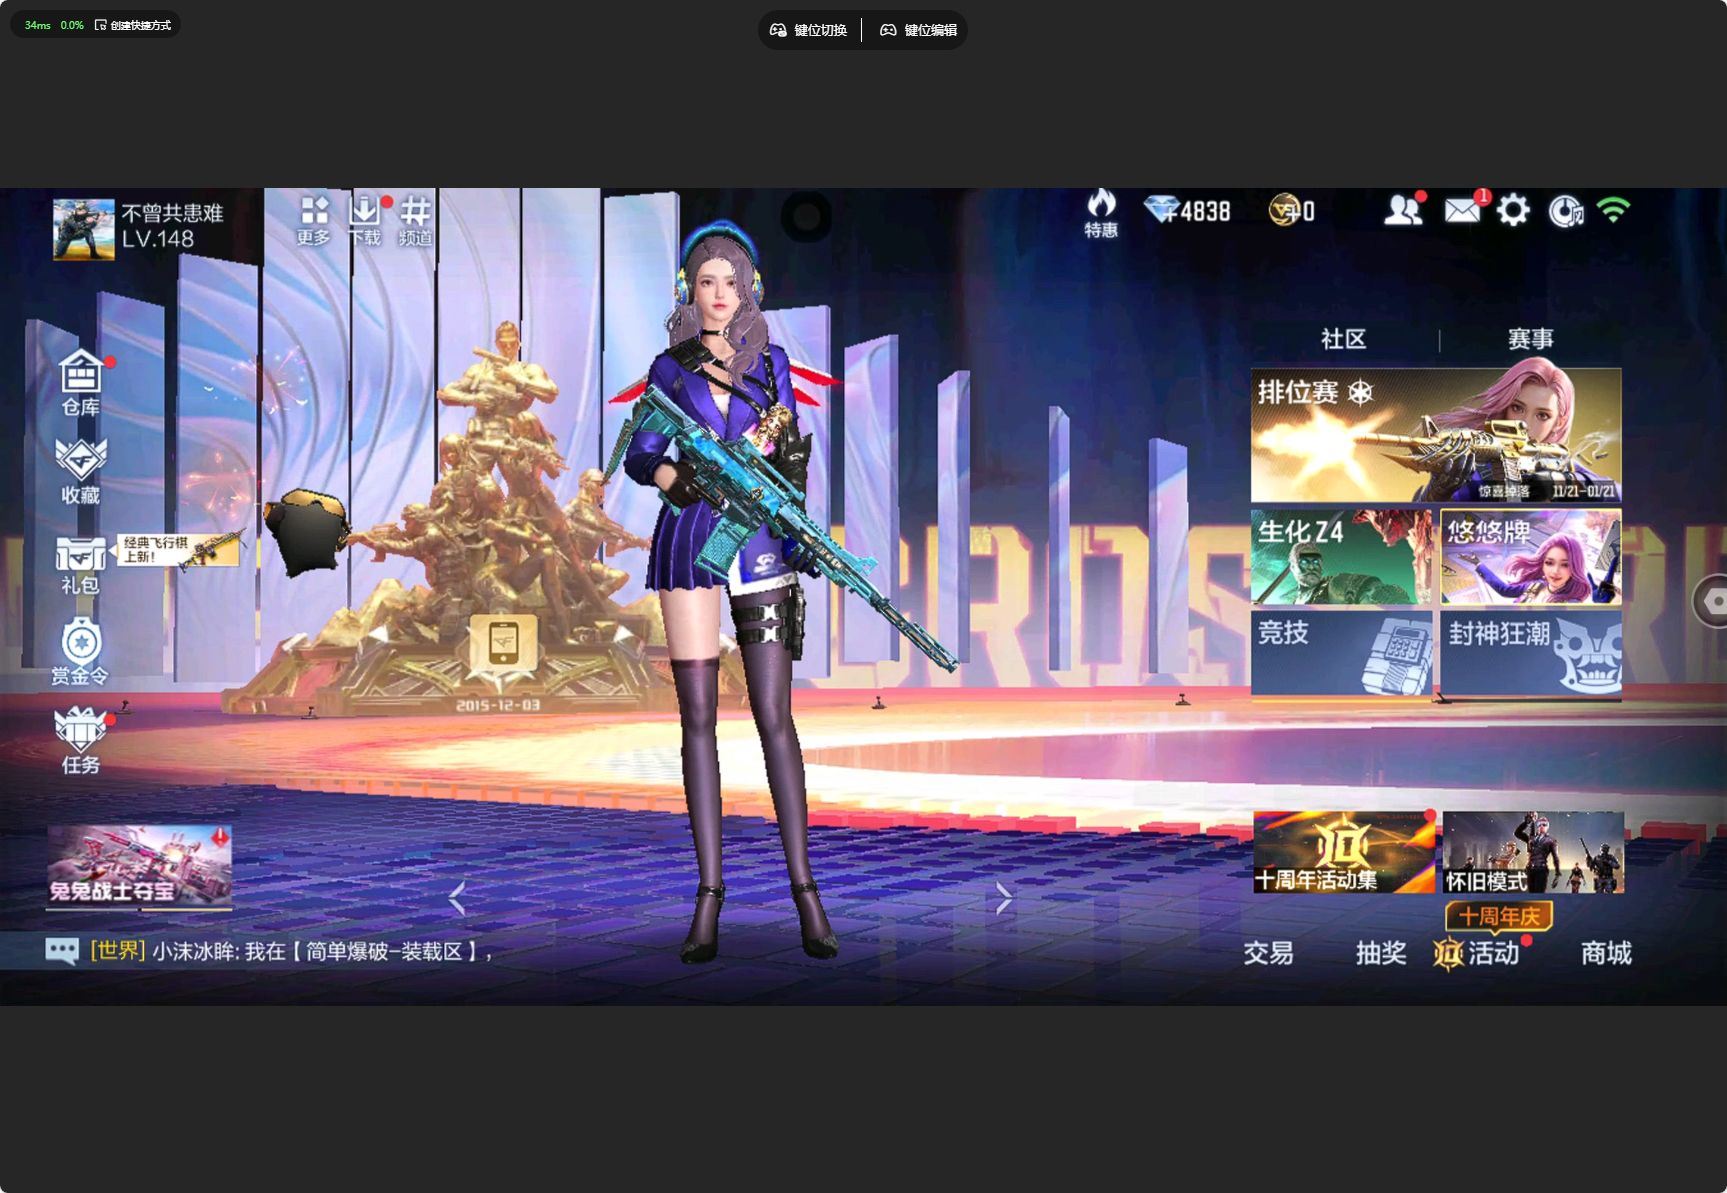Show previous character with left arrow
Image resolution: width=1727 pixels, height=1193 pixels.
(x=457, y=898)
